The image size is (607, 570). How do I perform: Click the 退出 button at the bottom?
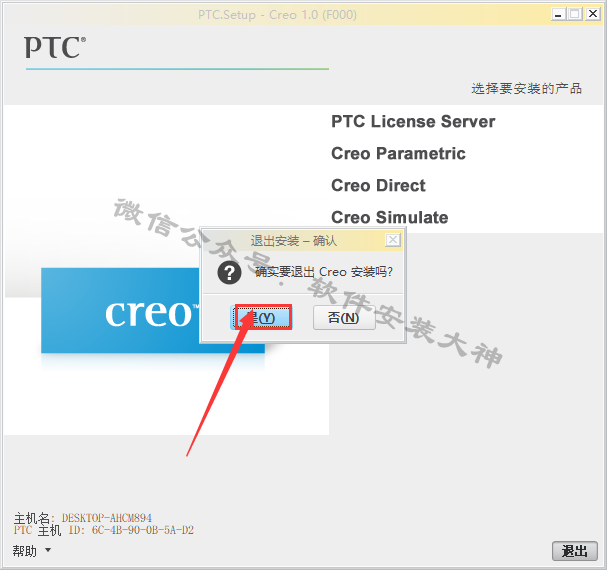click(575, 551)
